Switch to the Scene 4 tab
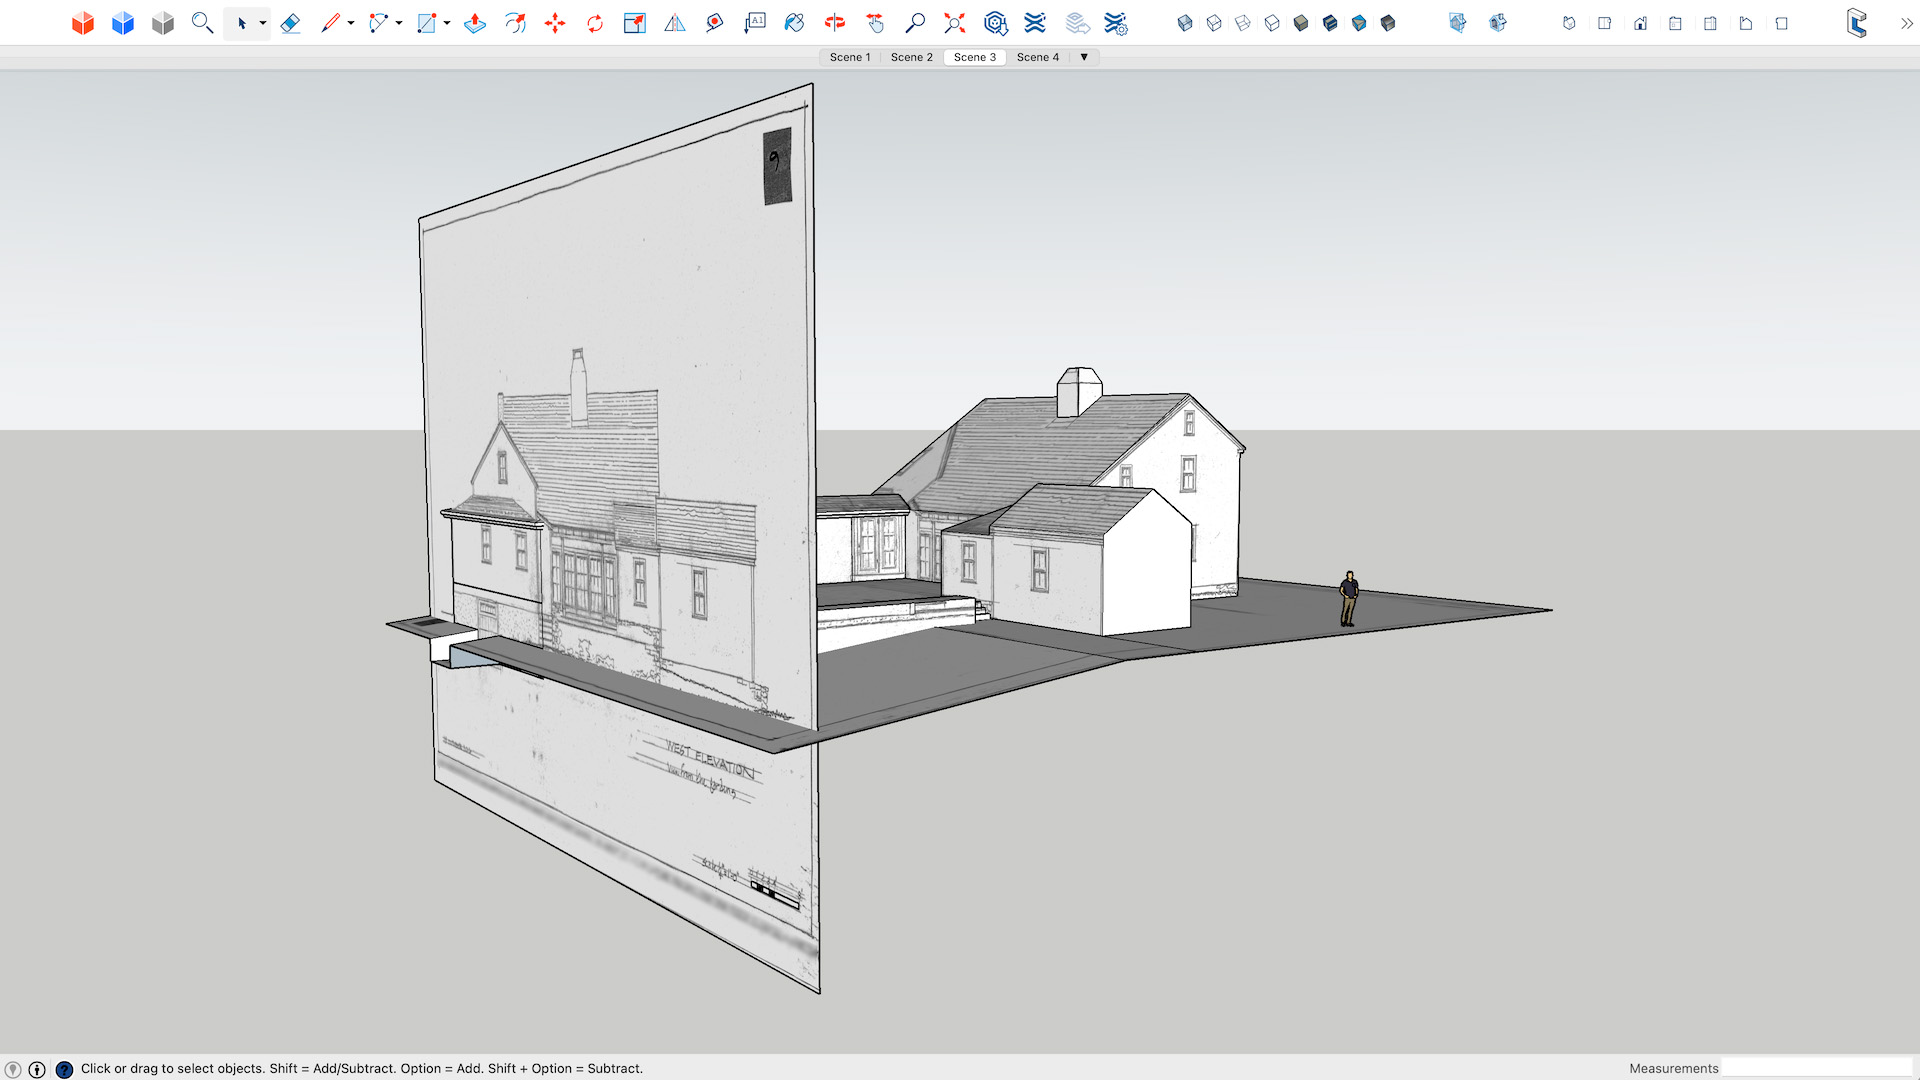This screenshot has height=1080, width=1920. click(1037, 57)
